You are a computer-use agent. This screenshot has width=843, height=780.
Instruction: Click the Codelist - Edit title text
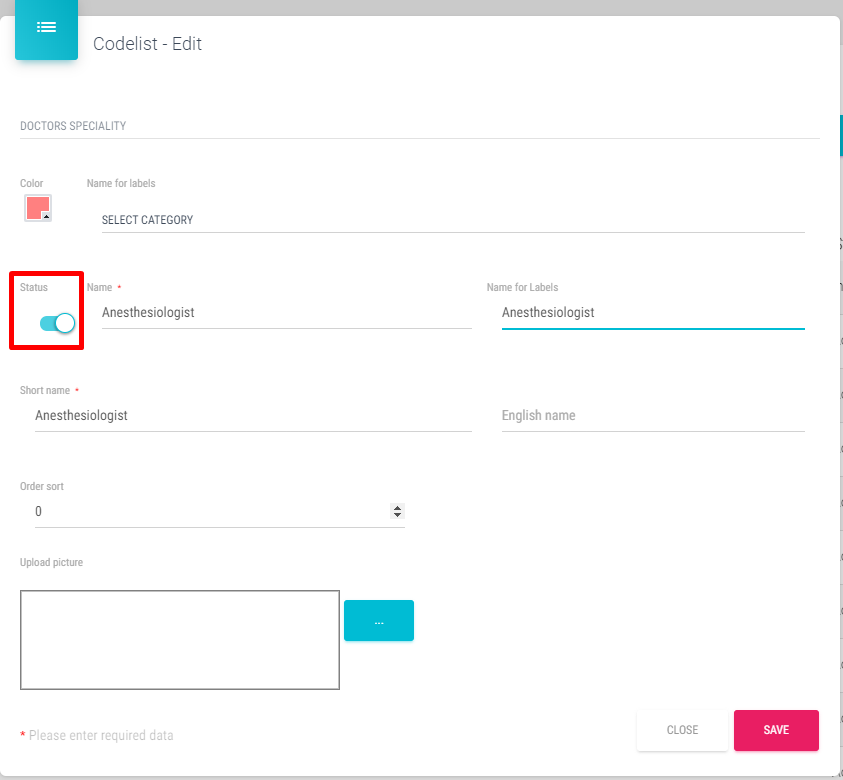tap(147, 44)
